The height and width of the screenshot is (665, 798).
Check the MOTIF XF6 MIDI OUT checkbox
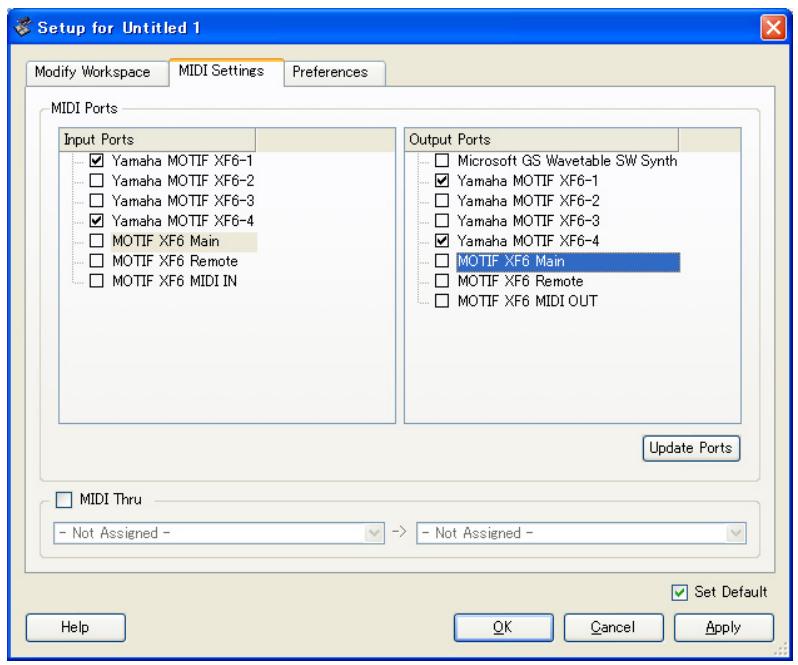coord(442,301)
